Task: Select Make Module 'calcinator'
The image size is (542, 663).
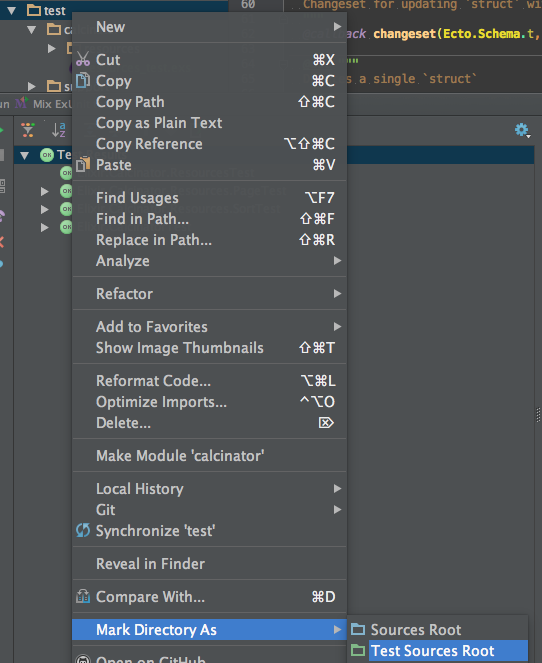Action: tap(209, 456)
